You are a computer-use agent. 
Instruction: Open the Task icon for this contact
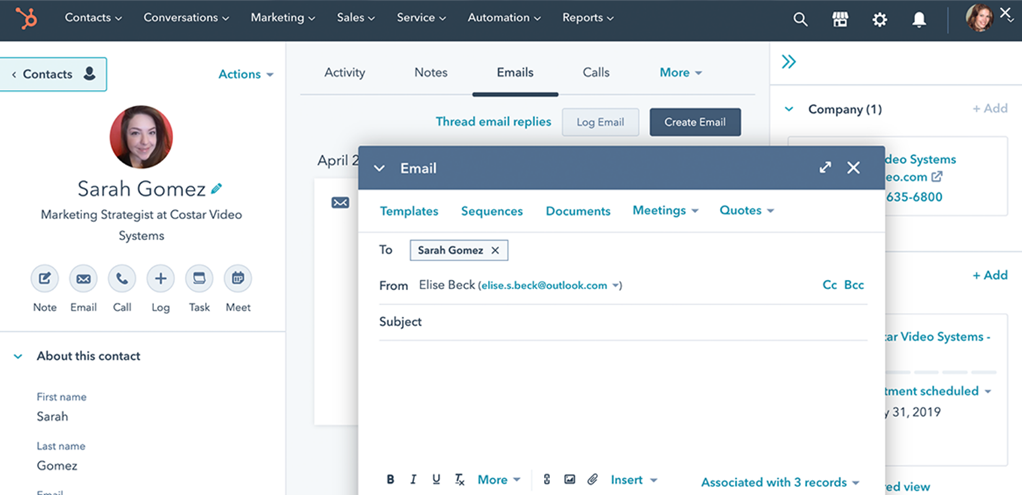pos(199,279)
